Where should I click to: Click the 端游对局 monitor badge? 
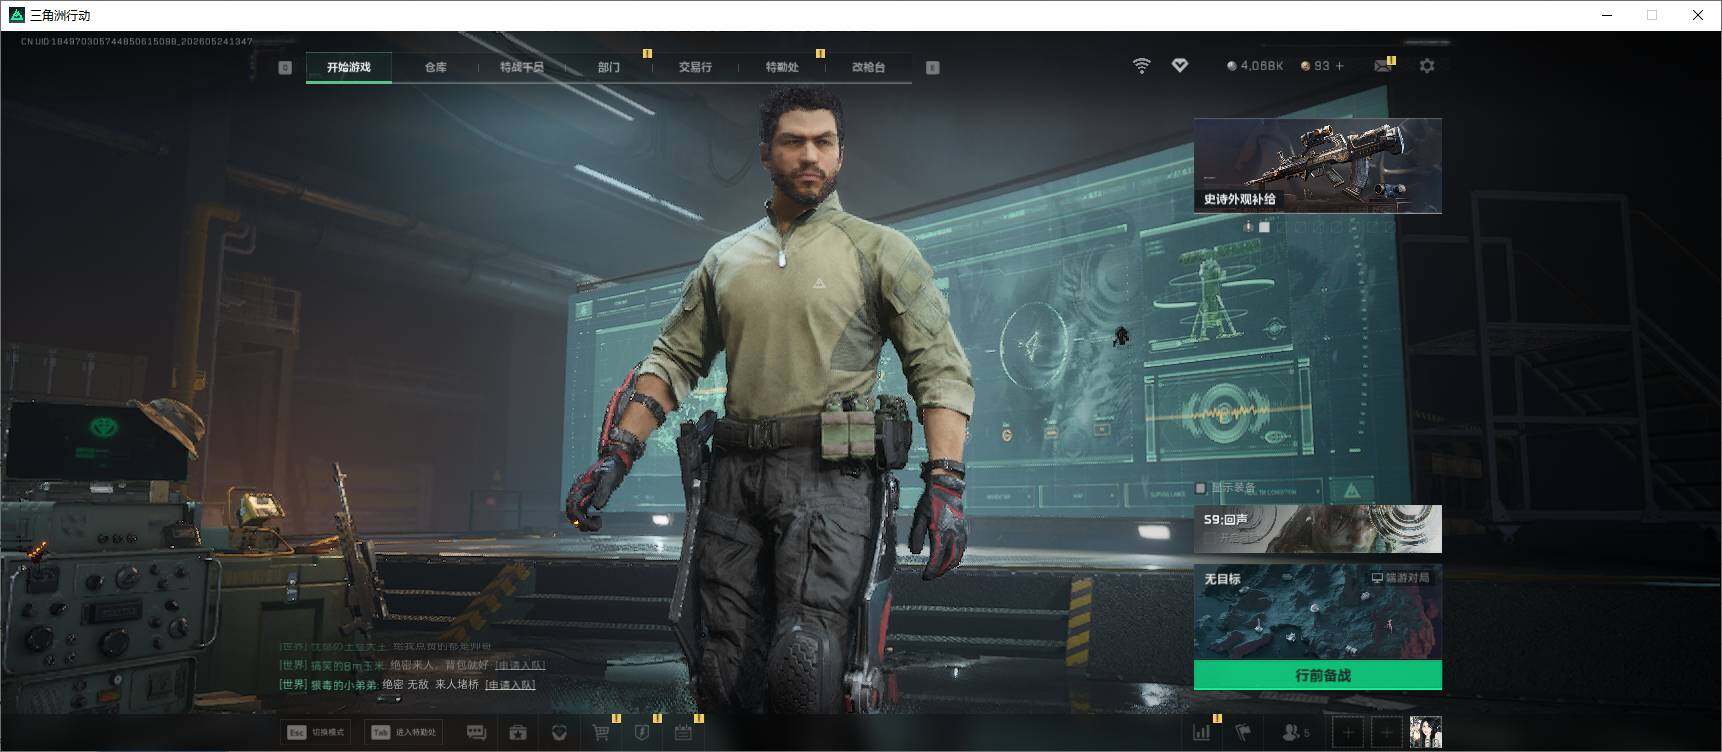[1400, 578]
